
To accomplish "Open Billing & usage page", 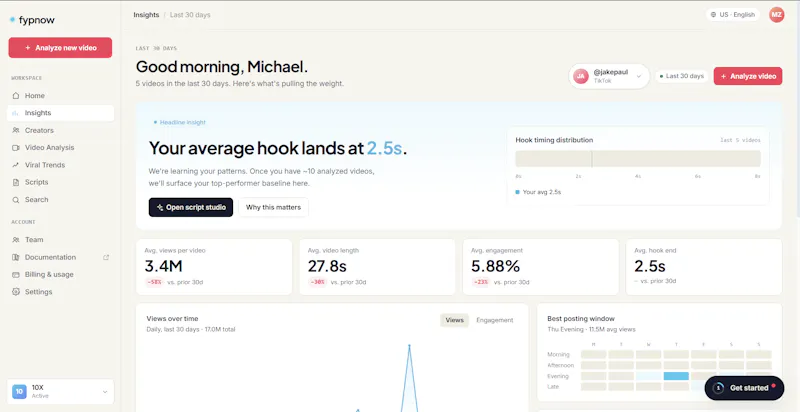I will pyautogui.click(x=60, y=275).
